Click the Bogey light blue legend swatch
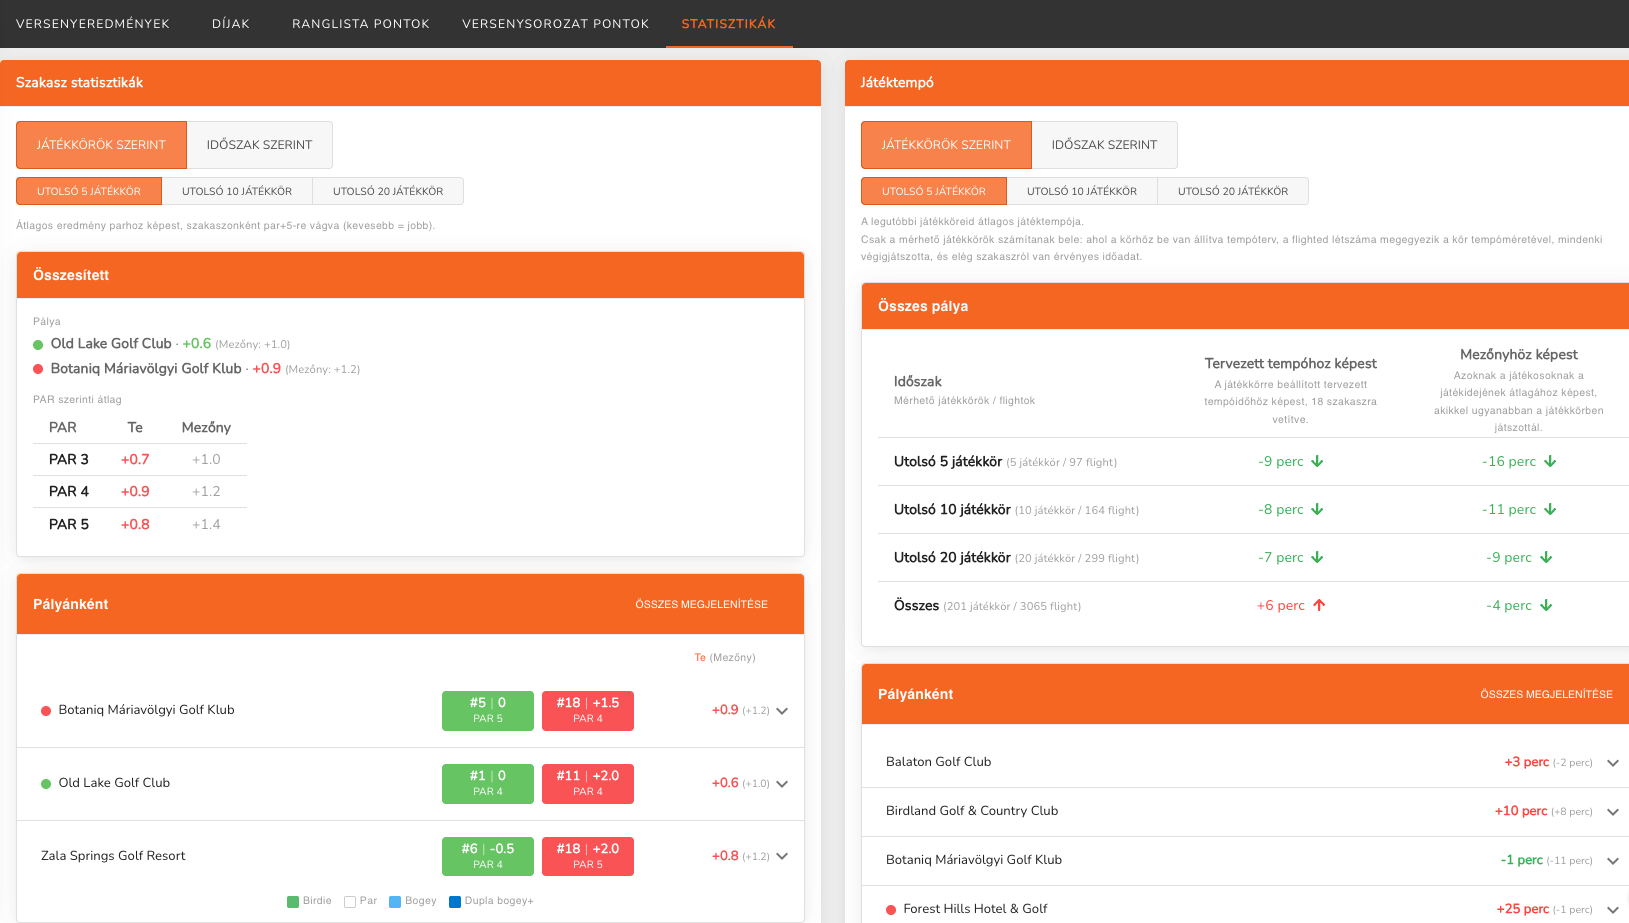Image resolution: width=1629 pixels, height=923 pixels. click(x=395, y=902)
